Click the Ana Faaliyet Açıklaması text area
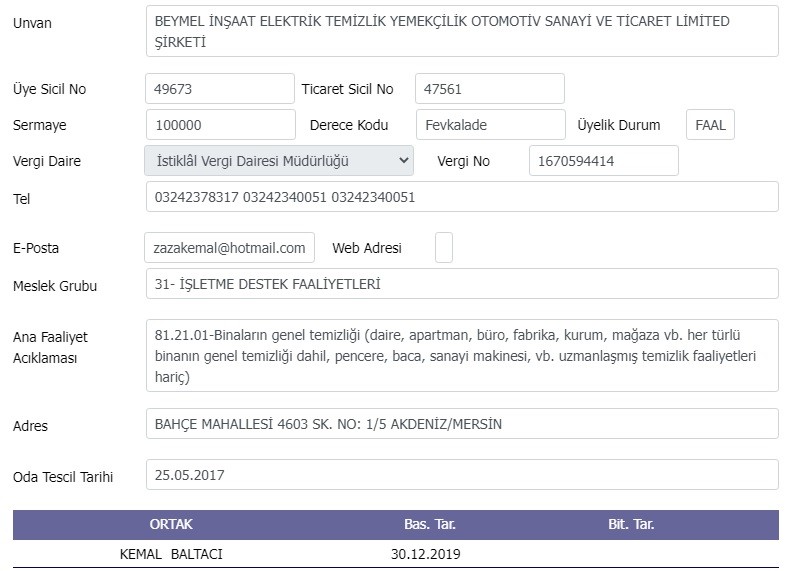Image resolution: width=787 pixels, height=571 pixels. pos(462,355)
